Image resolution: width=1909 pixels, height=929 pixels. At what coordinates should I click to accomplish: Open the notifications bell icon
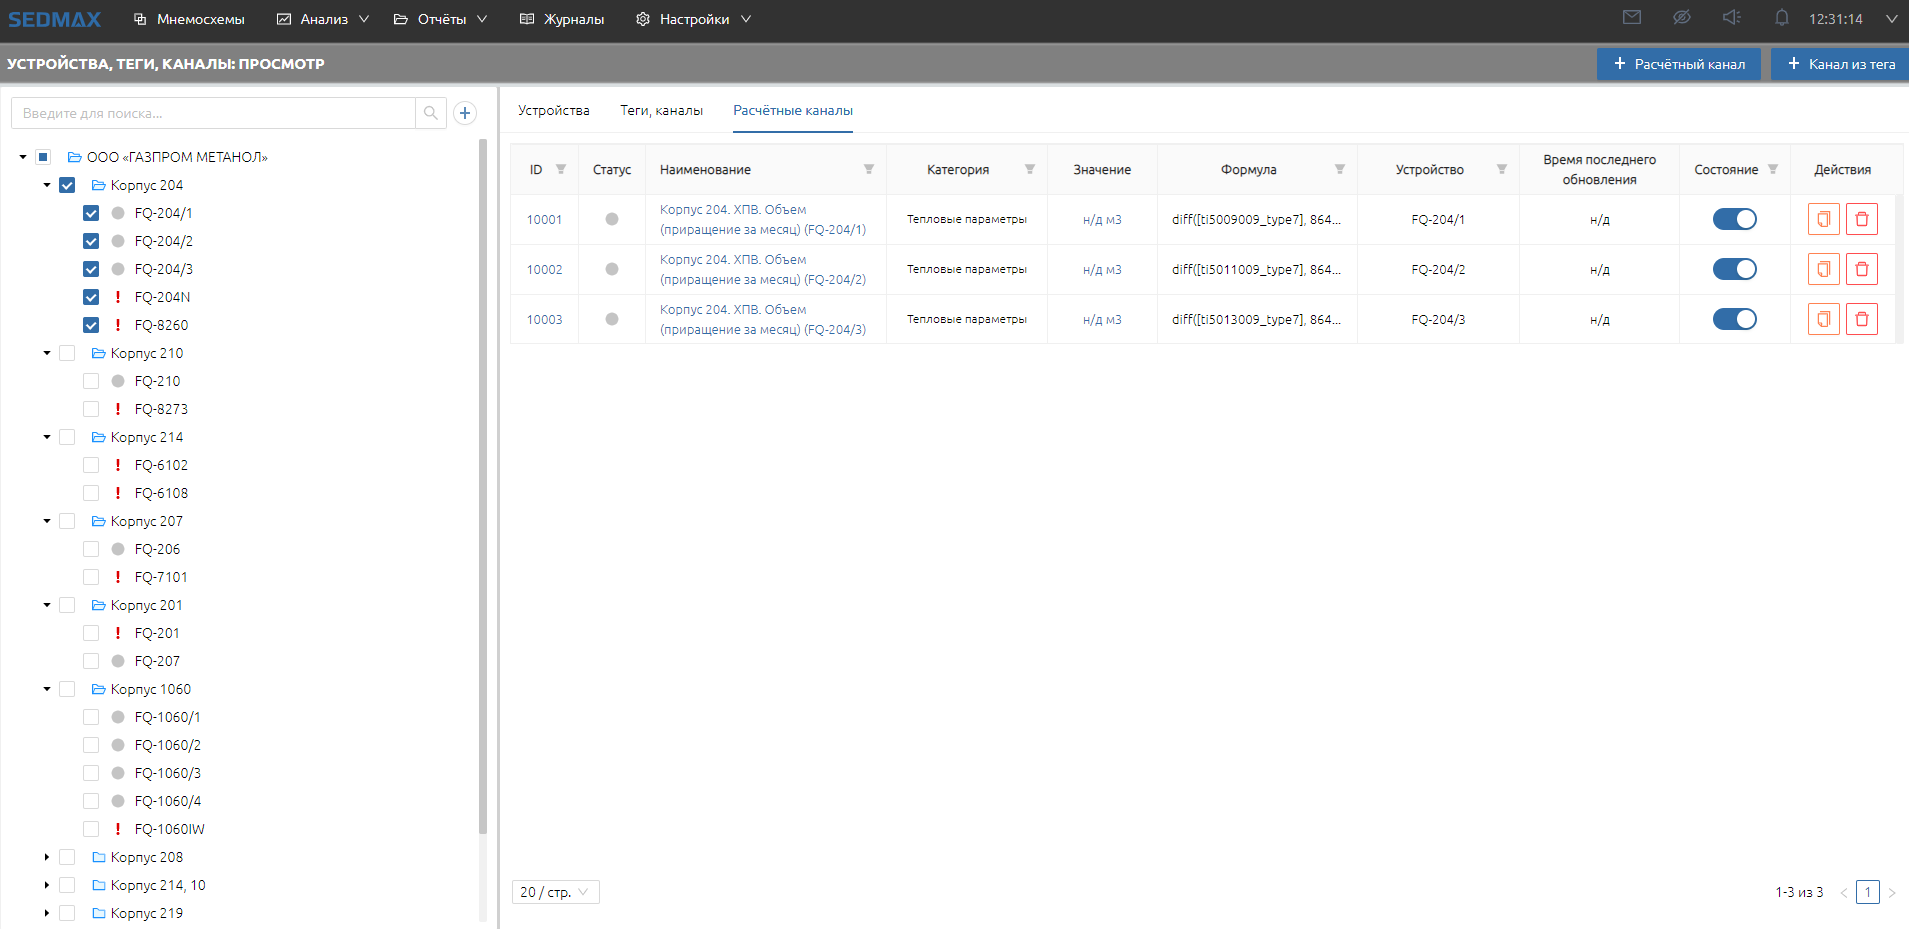(1782, 18)
